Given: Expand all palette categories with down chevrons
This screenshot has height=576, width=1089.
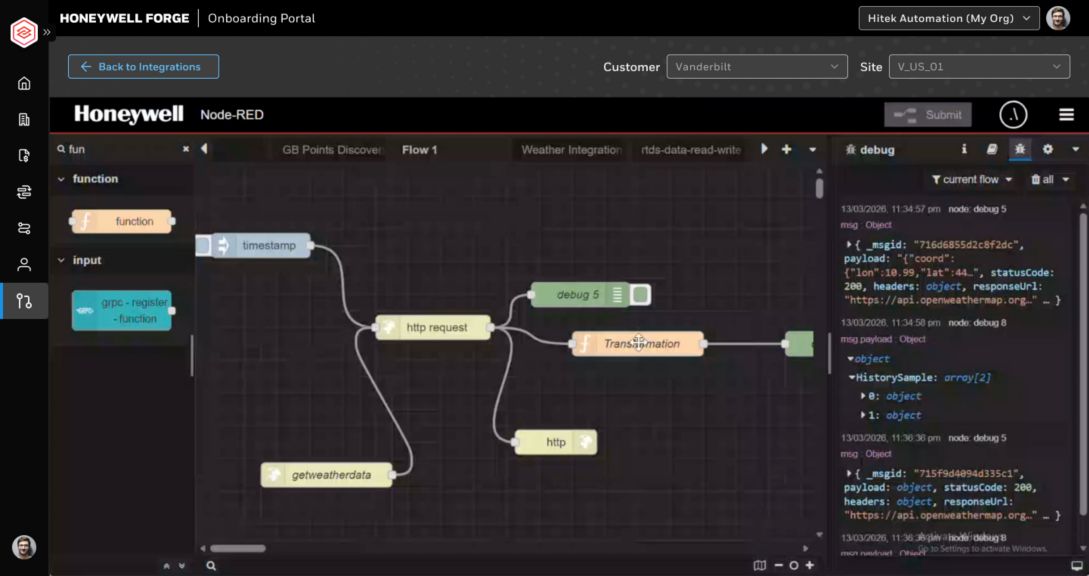Looking at the screenshot, I should pyautogui.click(x=182, y=566).
